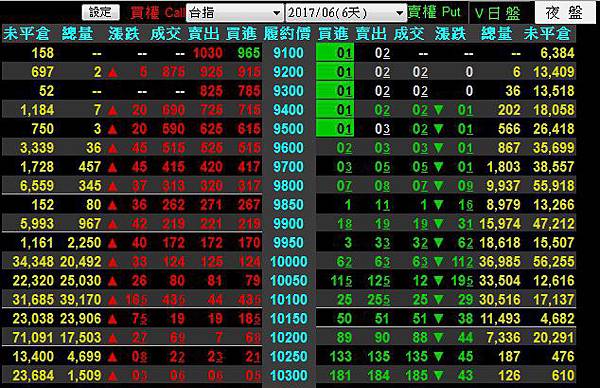Click the put-side 總量 column header
The image size is (600, 388).
497,34
